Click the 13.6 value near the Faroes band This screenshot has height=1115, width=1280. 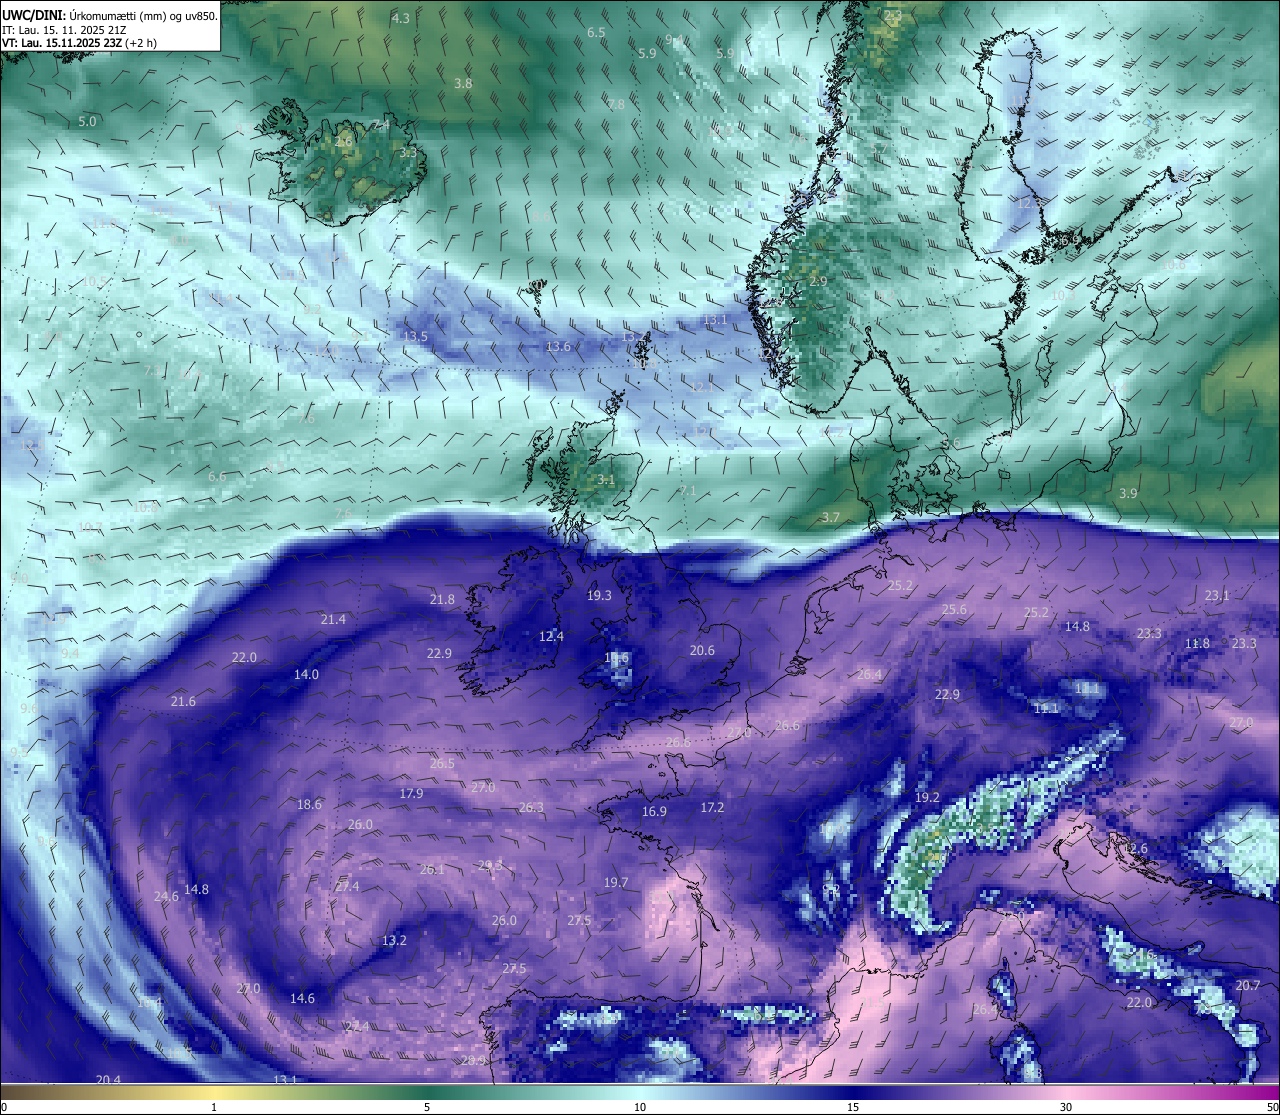coord(558,346)
